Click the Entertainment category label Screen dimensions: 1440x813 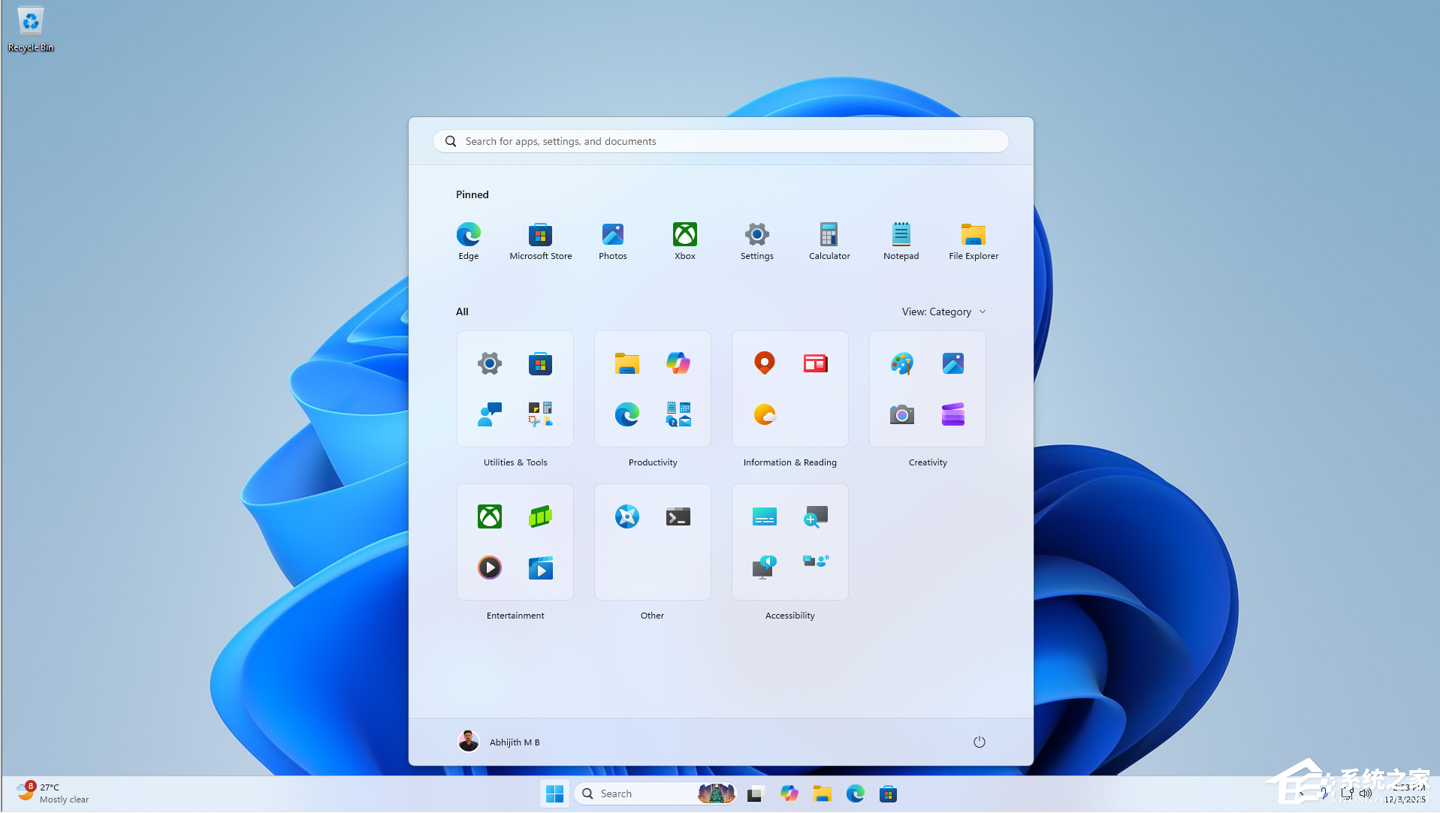pos(515,615)
